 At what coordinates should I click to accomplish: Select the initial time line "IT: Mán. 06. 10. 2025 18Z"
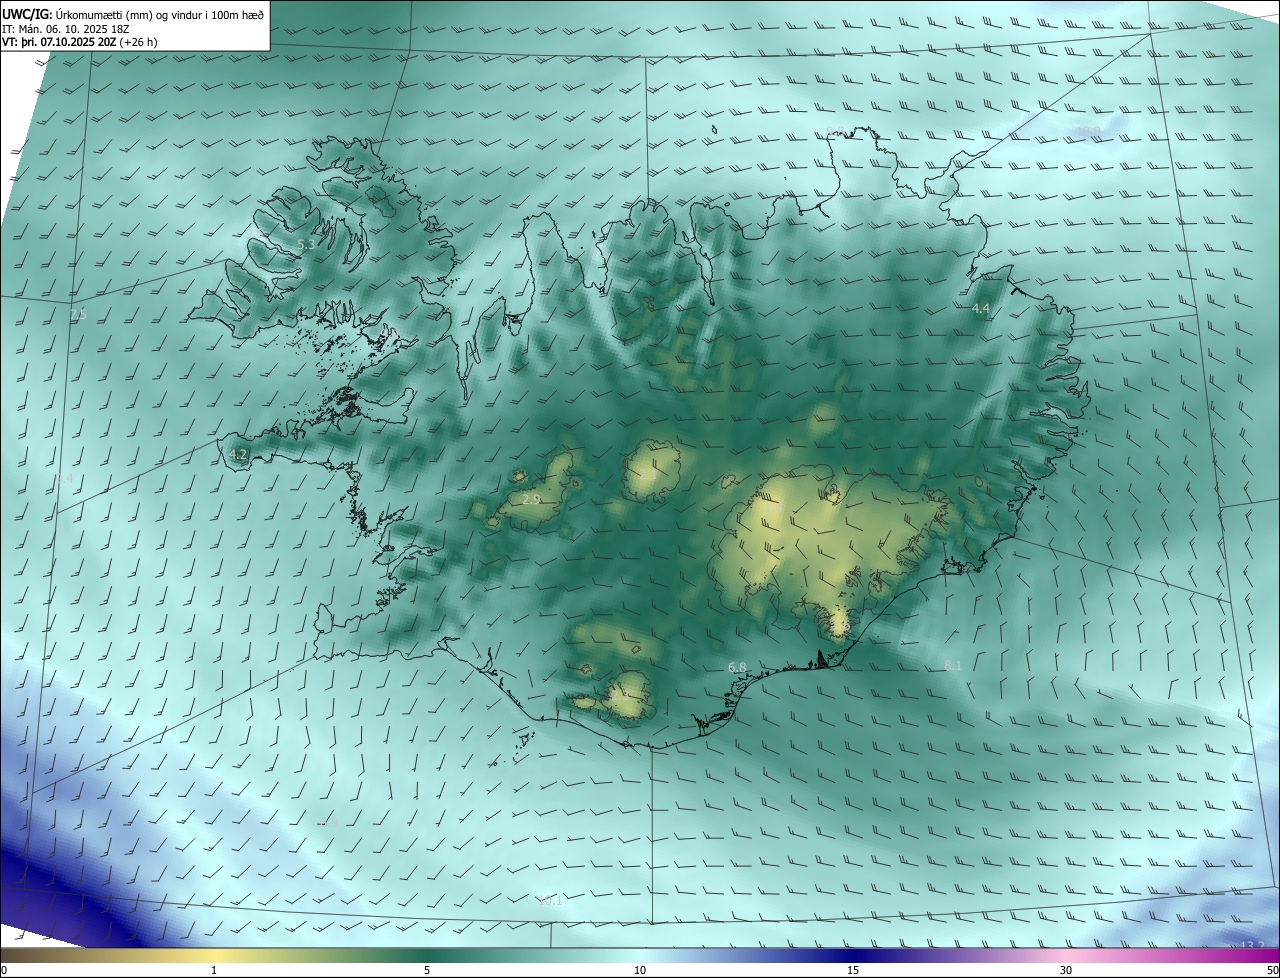point(68,29)
